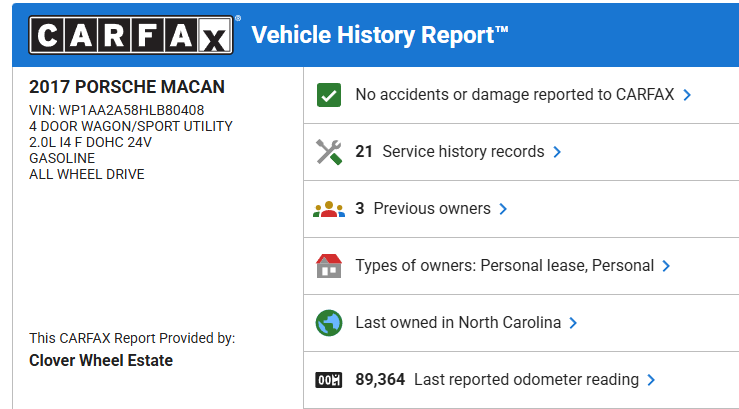
Task: Click the wrench and screwdriver service icon
Action: [x=329, y=152]
